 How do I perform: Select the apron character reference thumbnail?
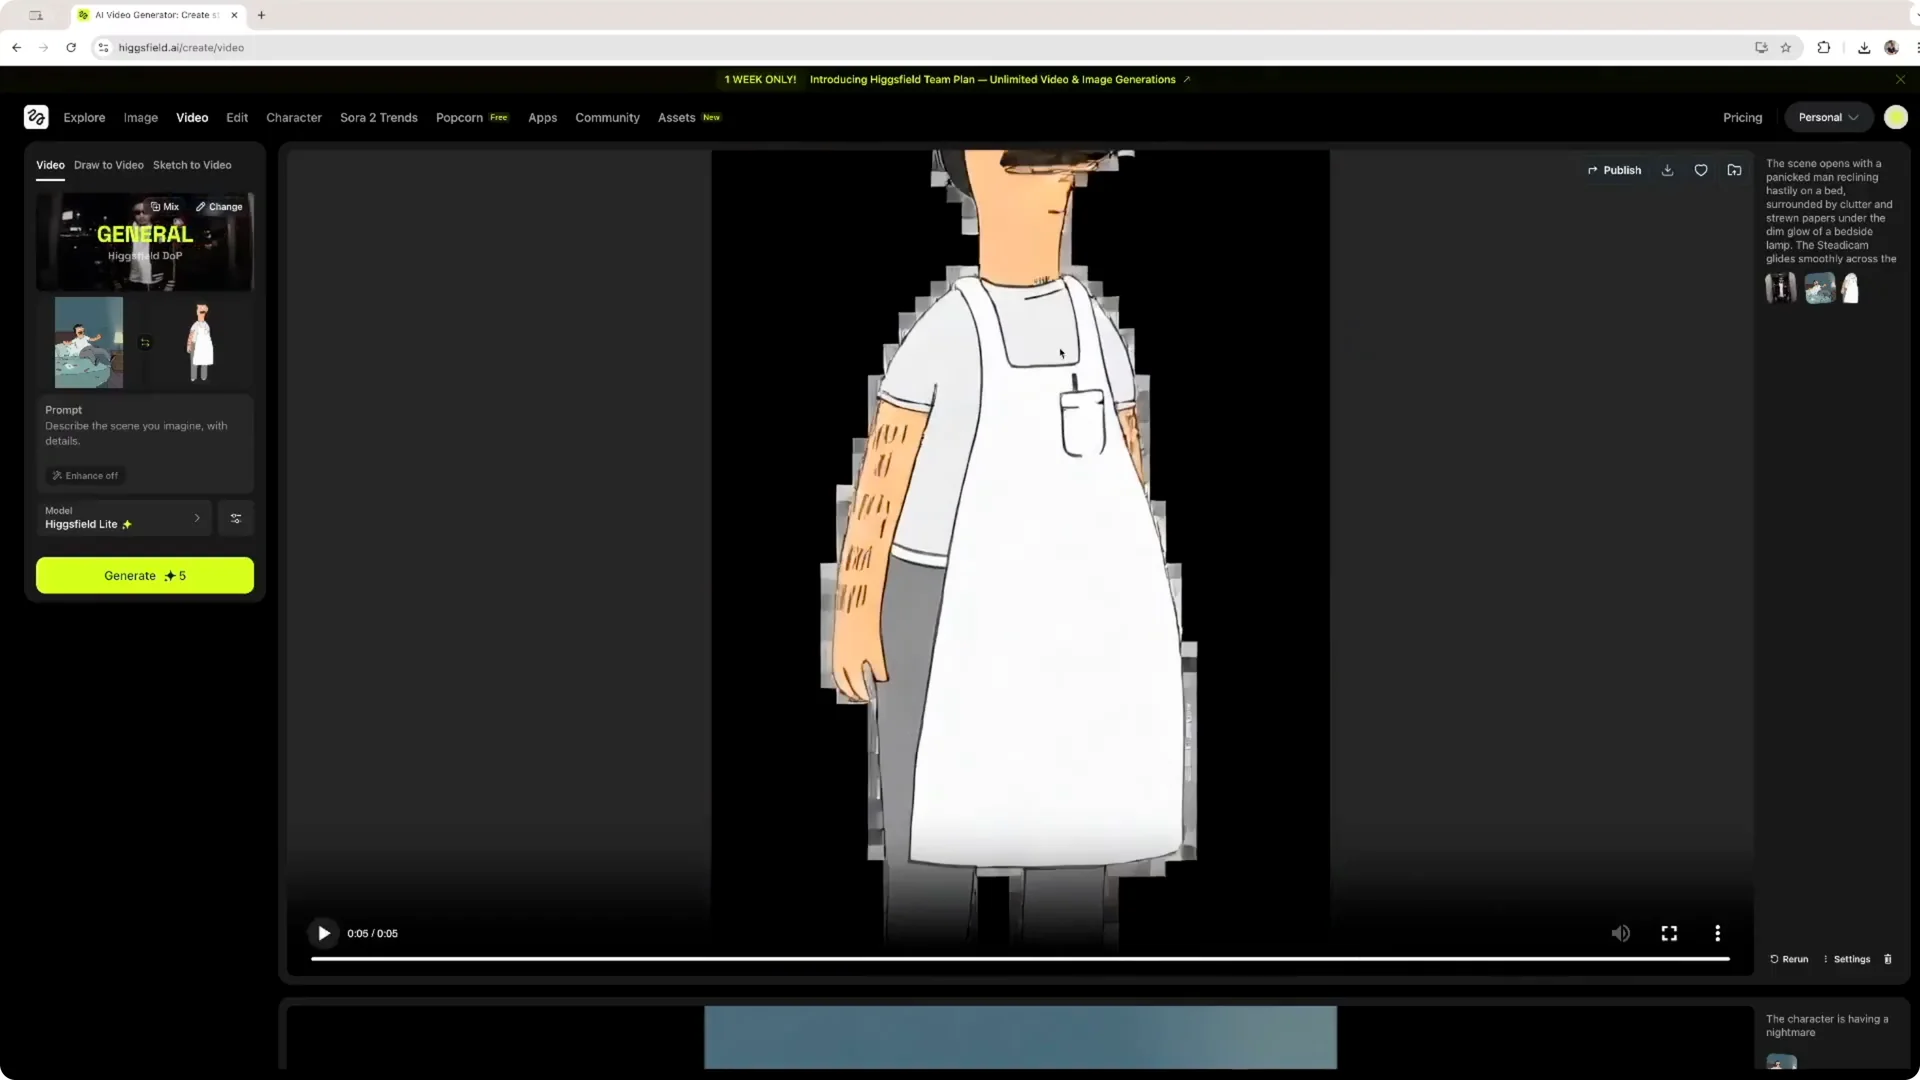click(200, 343)
